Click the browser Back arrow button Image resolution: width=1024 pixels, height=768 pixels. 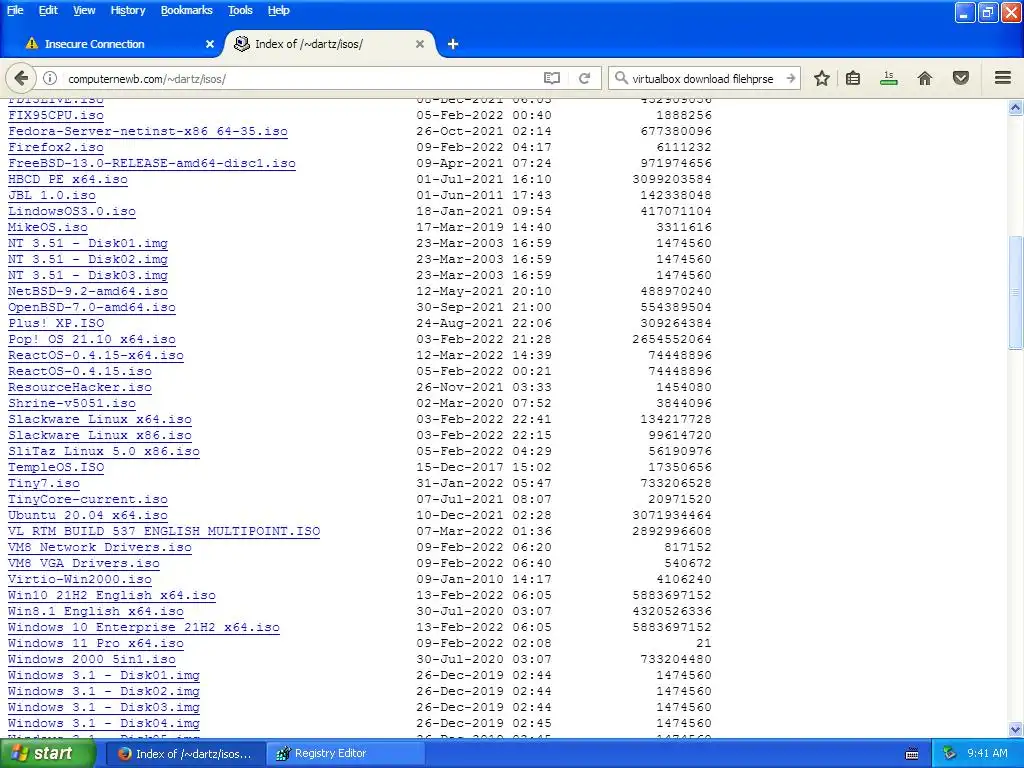21,78
